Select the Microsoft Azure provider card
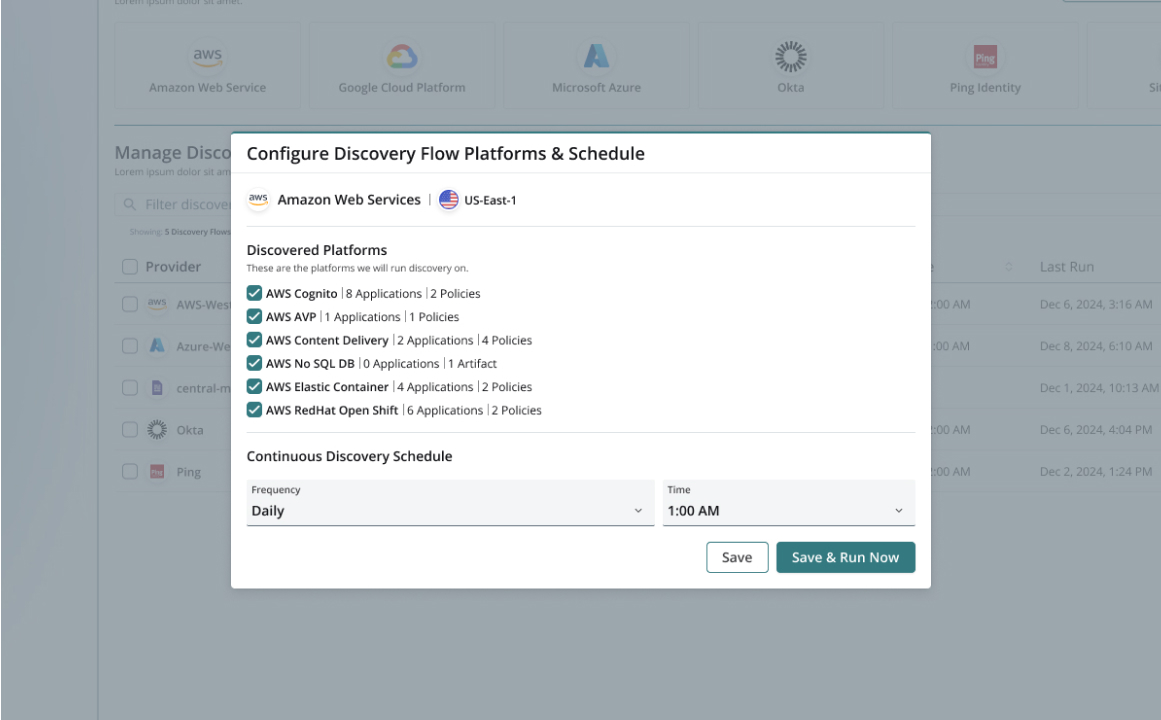Image resolution: width=1161 pixels, height=720 pixels. click(x=596, y=66)
